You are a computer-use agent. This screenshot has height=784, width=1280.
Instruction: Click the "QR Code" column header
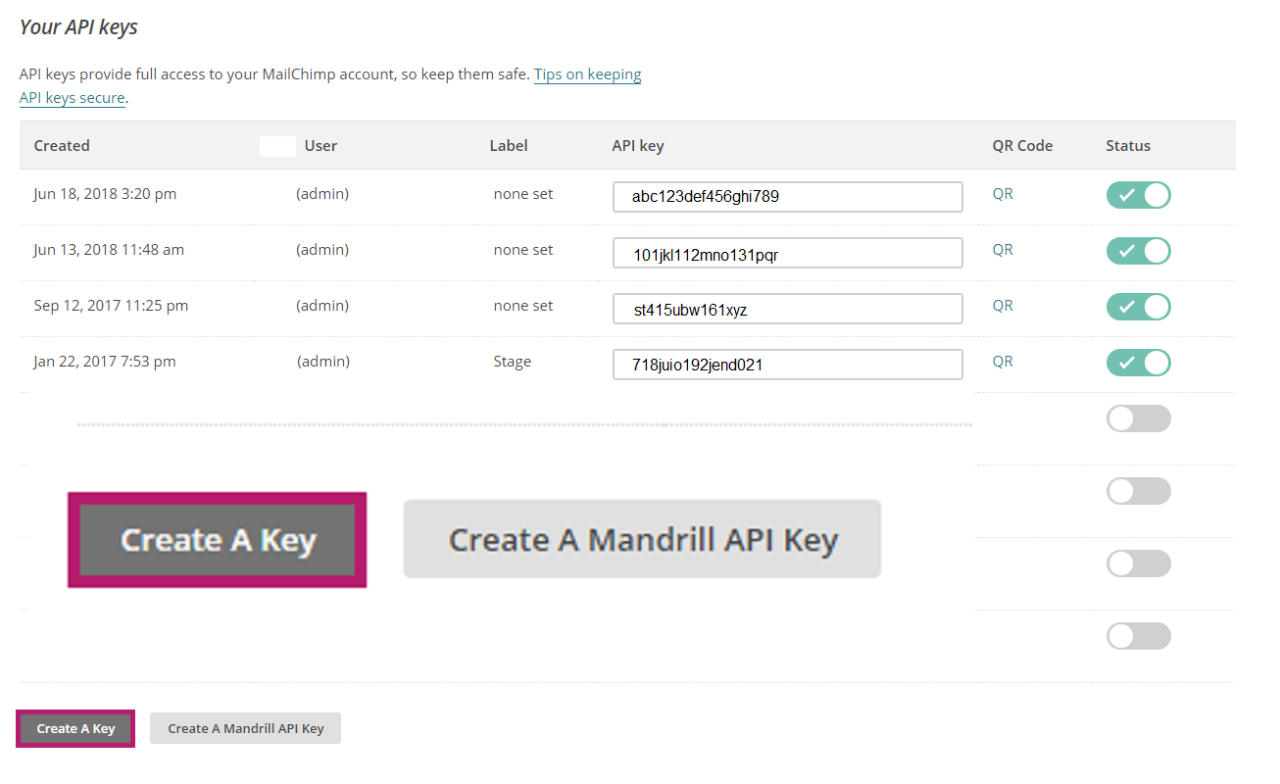click(x=1022, y=145)
